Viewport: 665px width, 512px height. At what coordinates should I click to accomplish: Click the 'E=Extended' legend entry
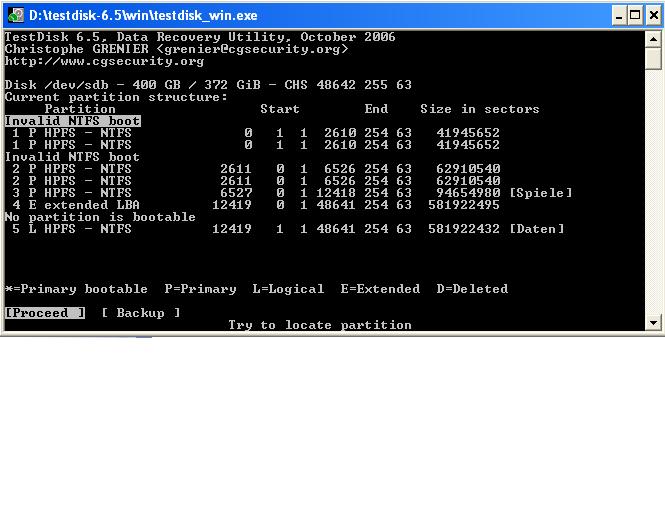[x=380, y=289]
